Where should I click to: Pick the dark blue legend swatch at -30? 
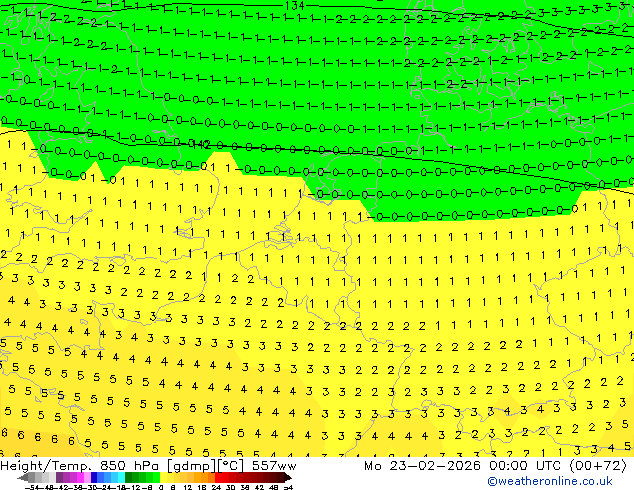(94, 477)
